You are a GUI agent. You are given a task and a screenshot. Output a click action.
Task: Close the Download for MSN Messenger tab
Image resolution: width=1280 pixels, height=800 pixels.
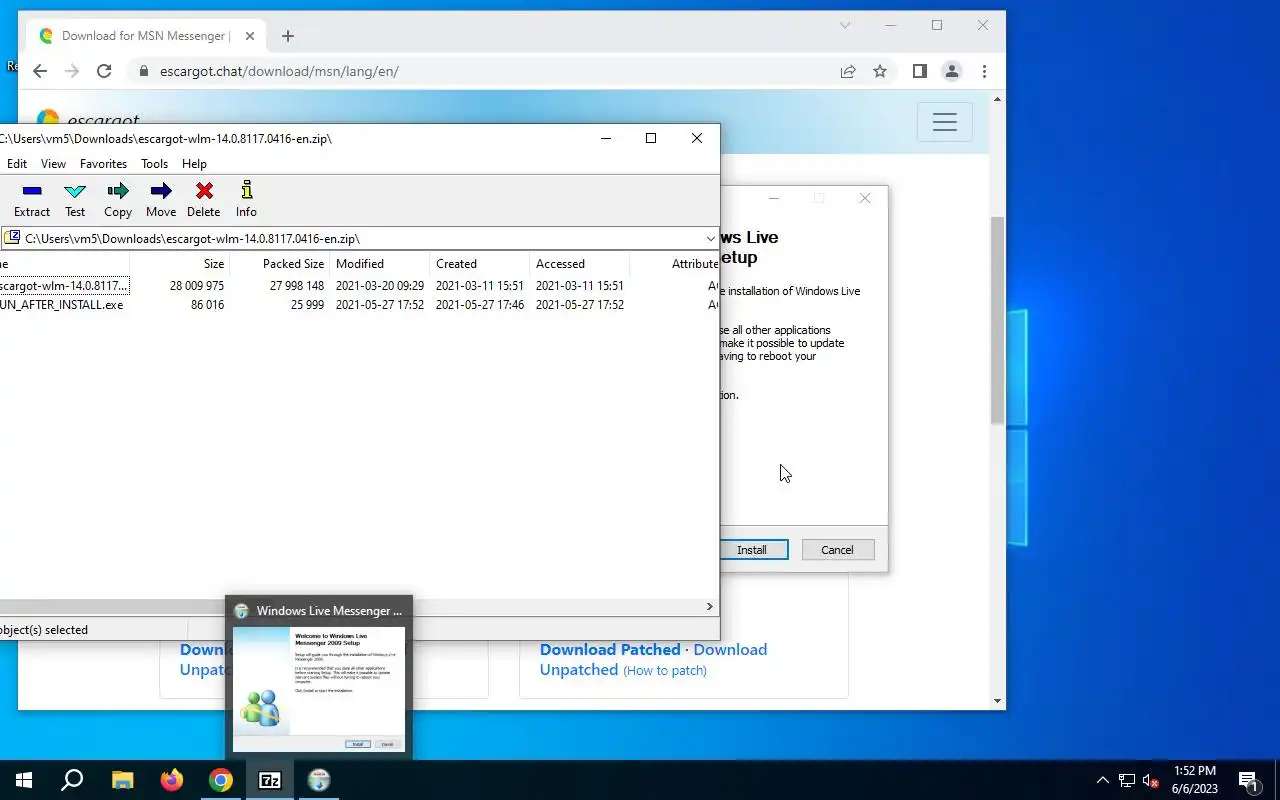[250, 36]
